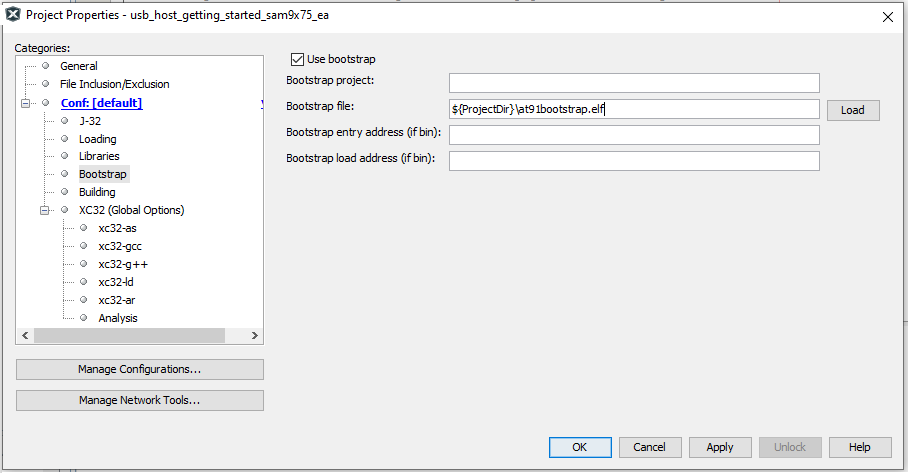Click the node icon beside Libraries
Image resolution: width=908 pixels, height=473 pixels.
coord(65,156)
